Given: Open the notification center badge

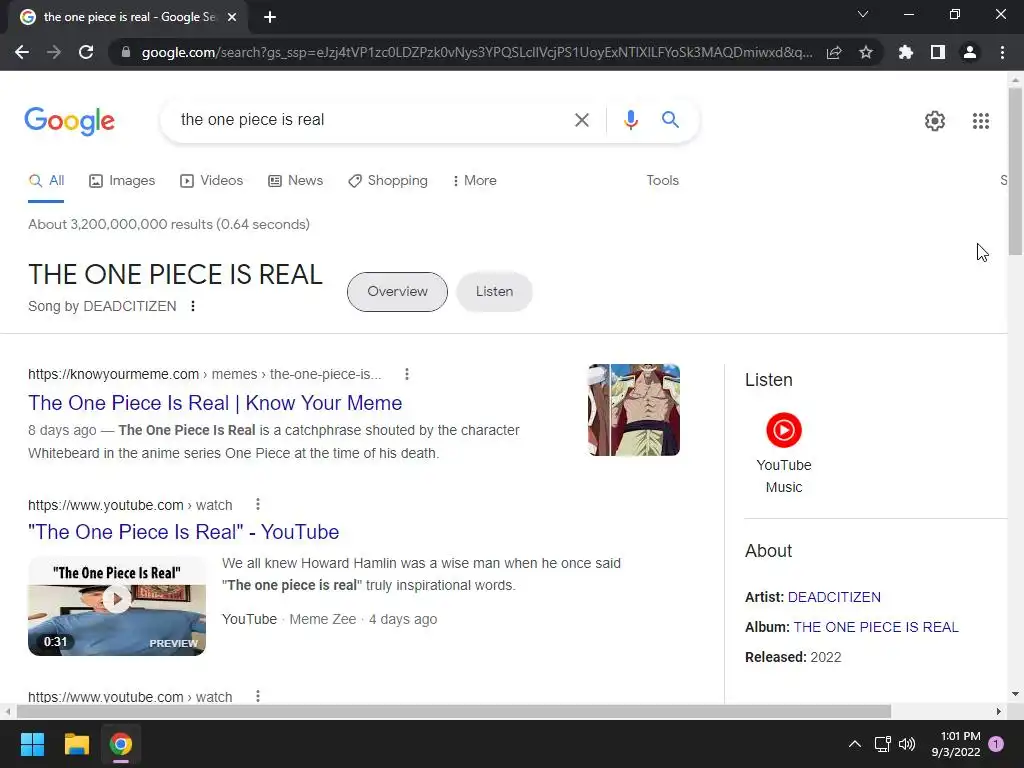Looking at the screenshot, I should (x=996, y=744).
